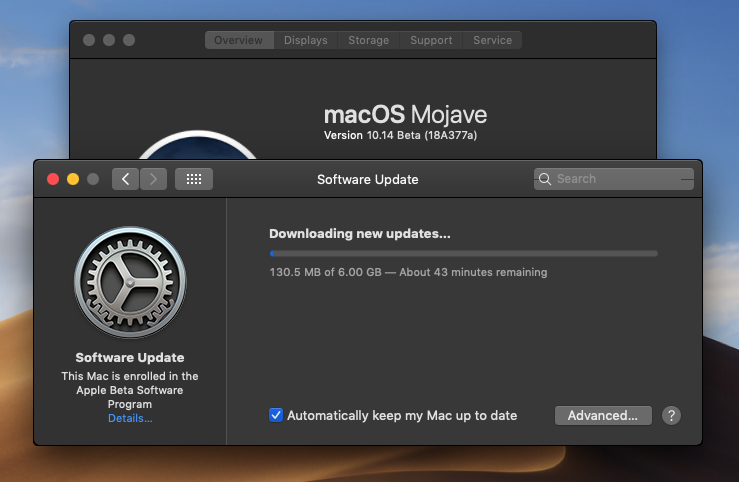Click the Version 10.14 Beta (18A377a) text
Image resolution: width=739 pixels, height=482 pixels.
point(400,136)
